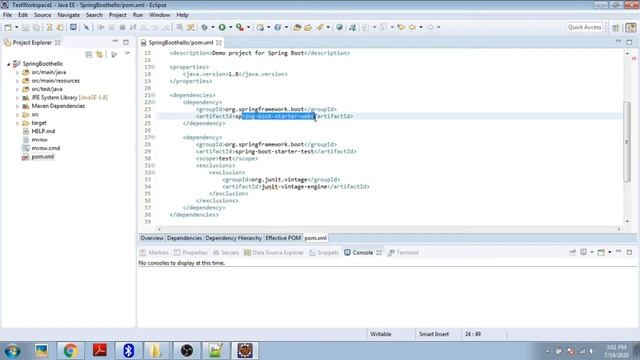Viewport: 640px width, 360px height.
Task: Toggle Link with Editor in Project Explorer
Action: [x=100, y=55]
